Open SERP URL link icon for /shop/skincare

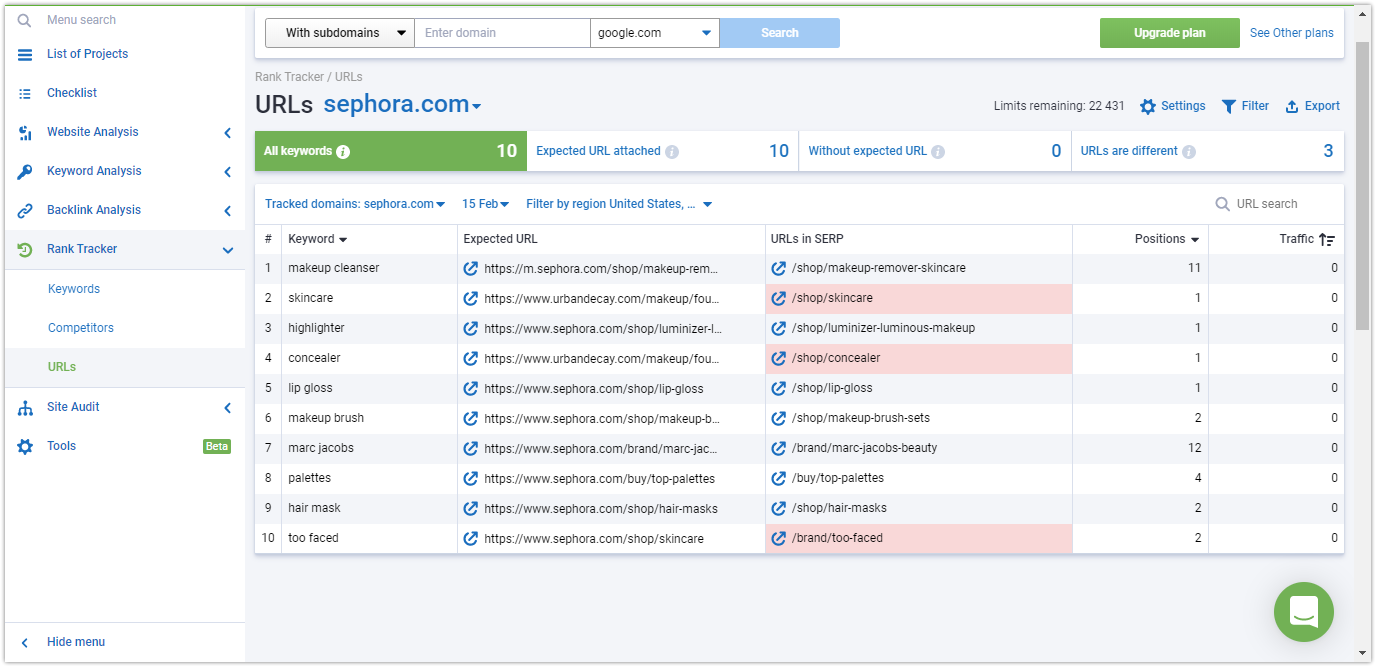click(x=779, y=298)
